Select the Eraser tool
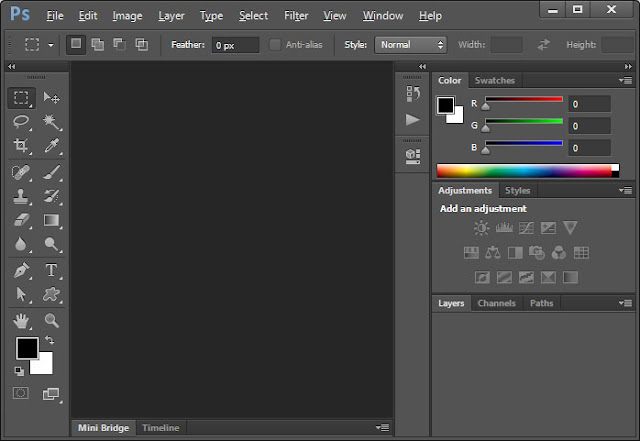 (x=21, y=220)
